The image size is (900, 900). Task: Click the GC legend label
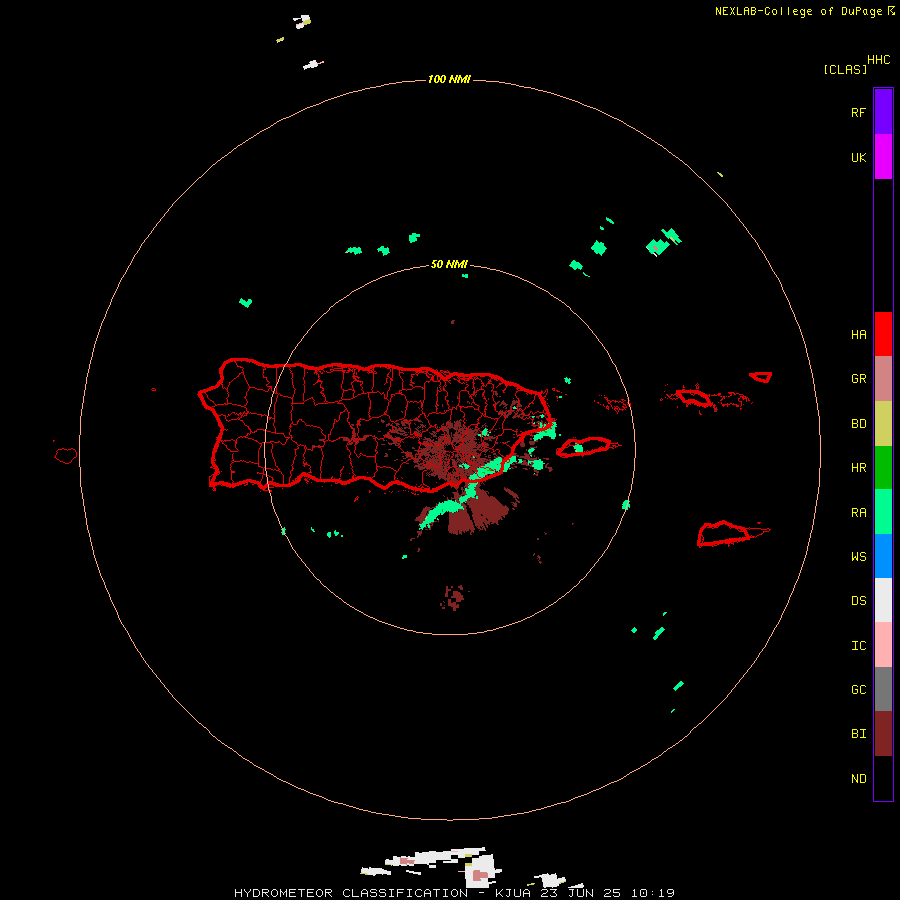tap(858, 690)
